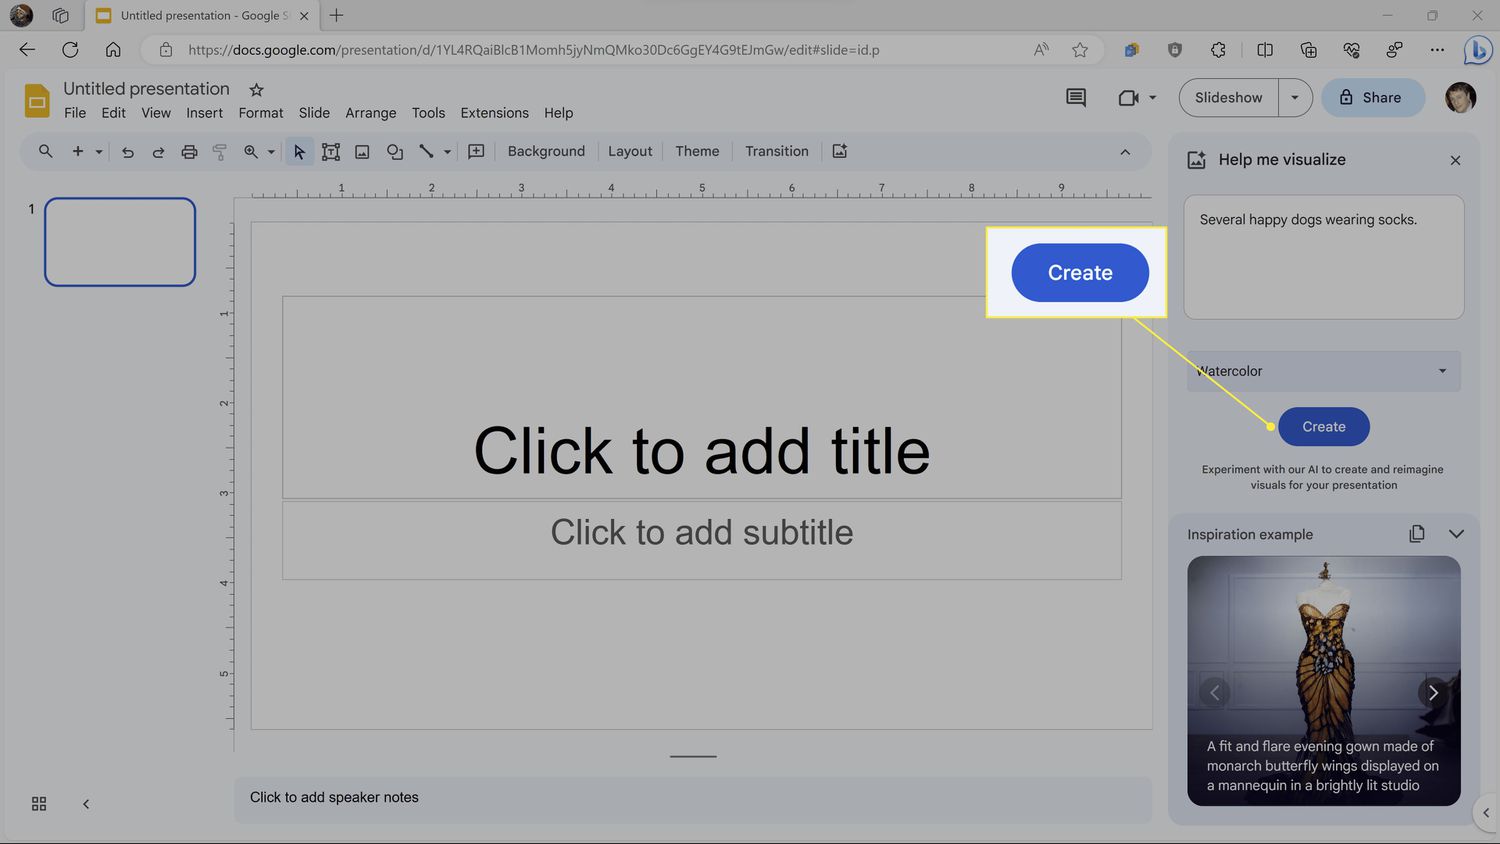Click the Create button in side panel

1323,427
